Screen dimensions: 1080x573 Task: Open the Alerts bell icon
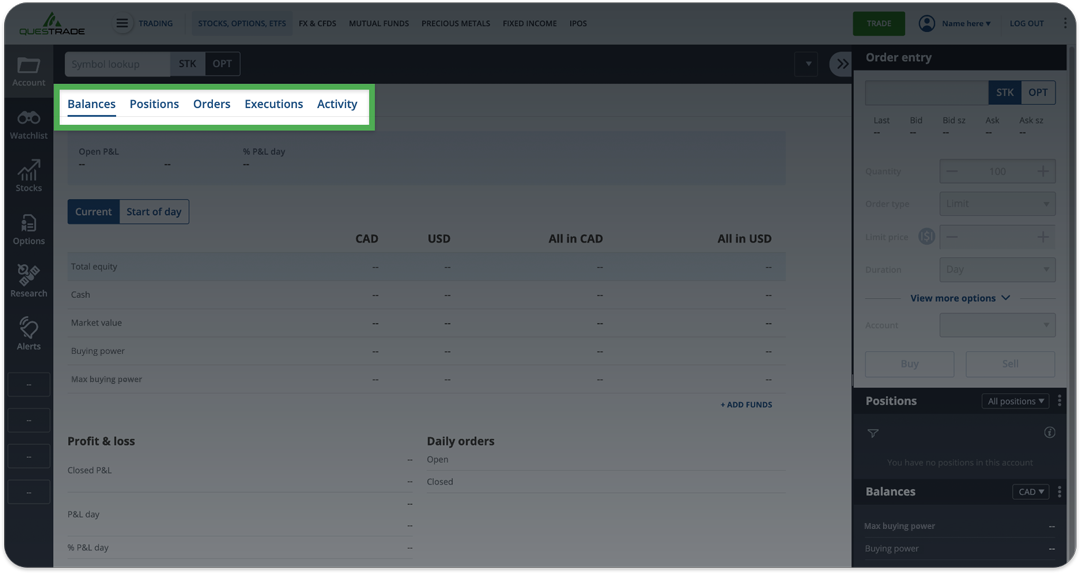pyautogui.click(x=28, y=334)
